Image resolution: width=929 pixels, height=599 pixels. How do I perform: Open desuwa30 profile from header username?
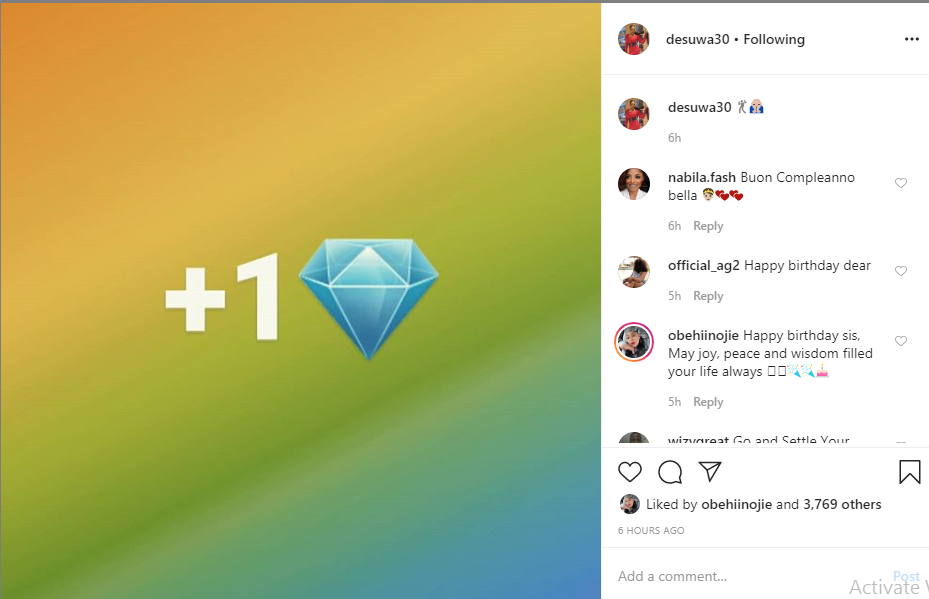click(697, 39)
